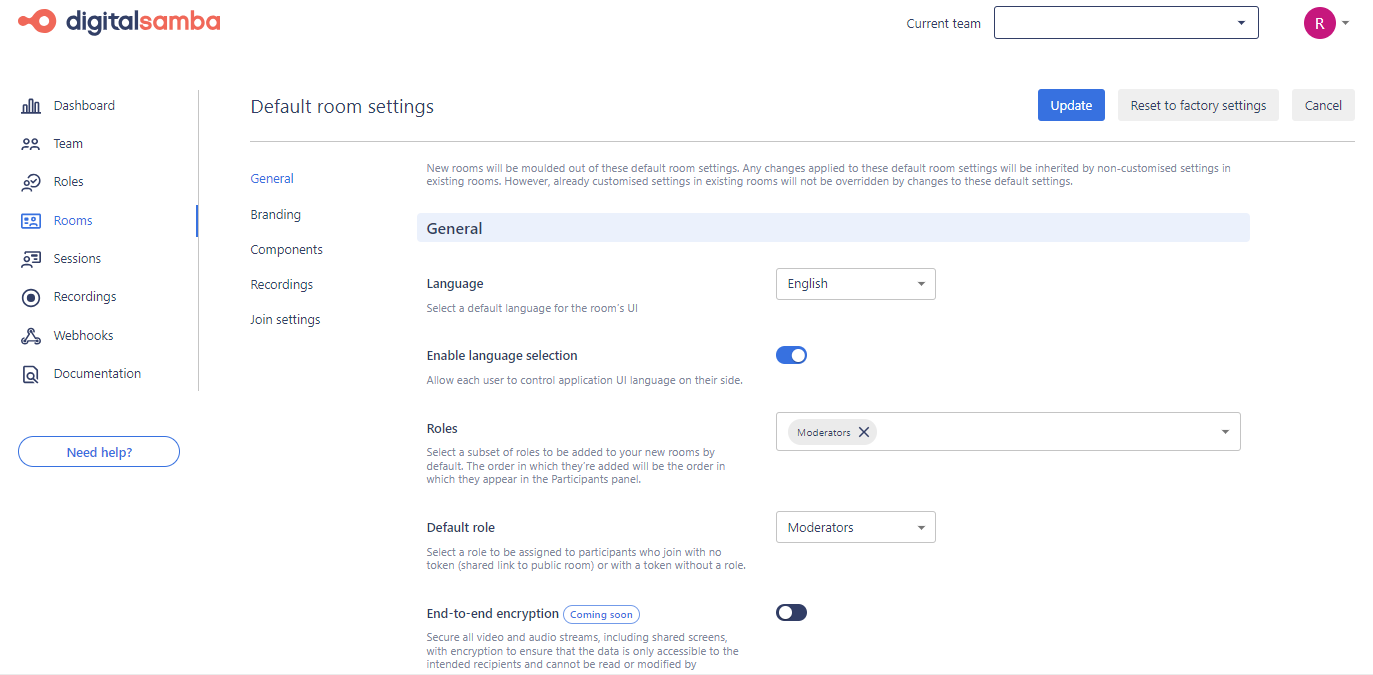
Task: Click the Dashboard bar chart icon
Action: [x=31, y=106]
